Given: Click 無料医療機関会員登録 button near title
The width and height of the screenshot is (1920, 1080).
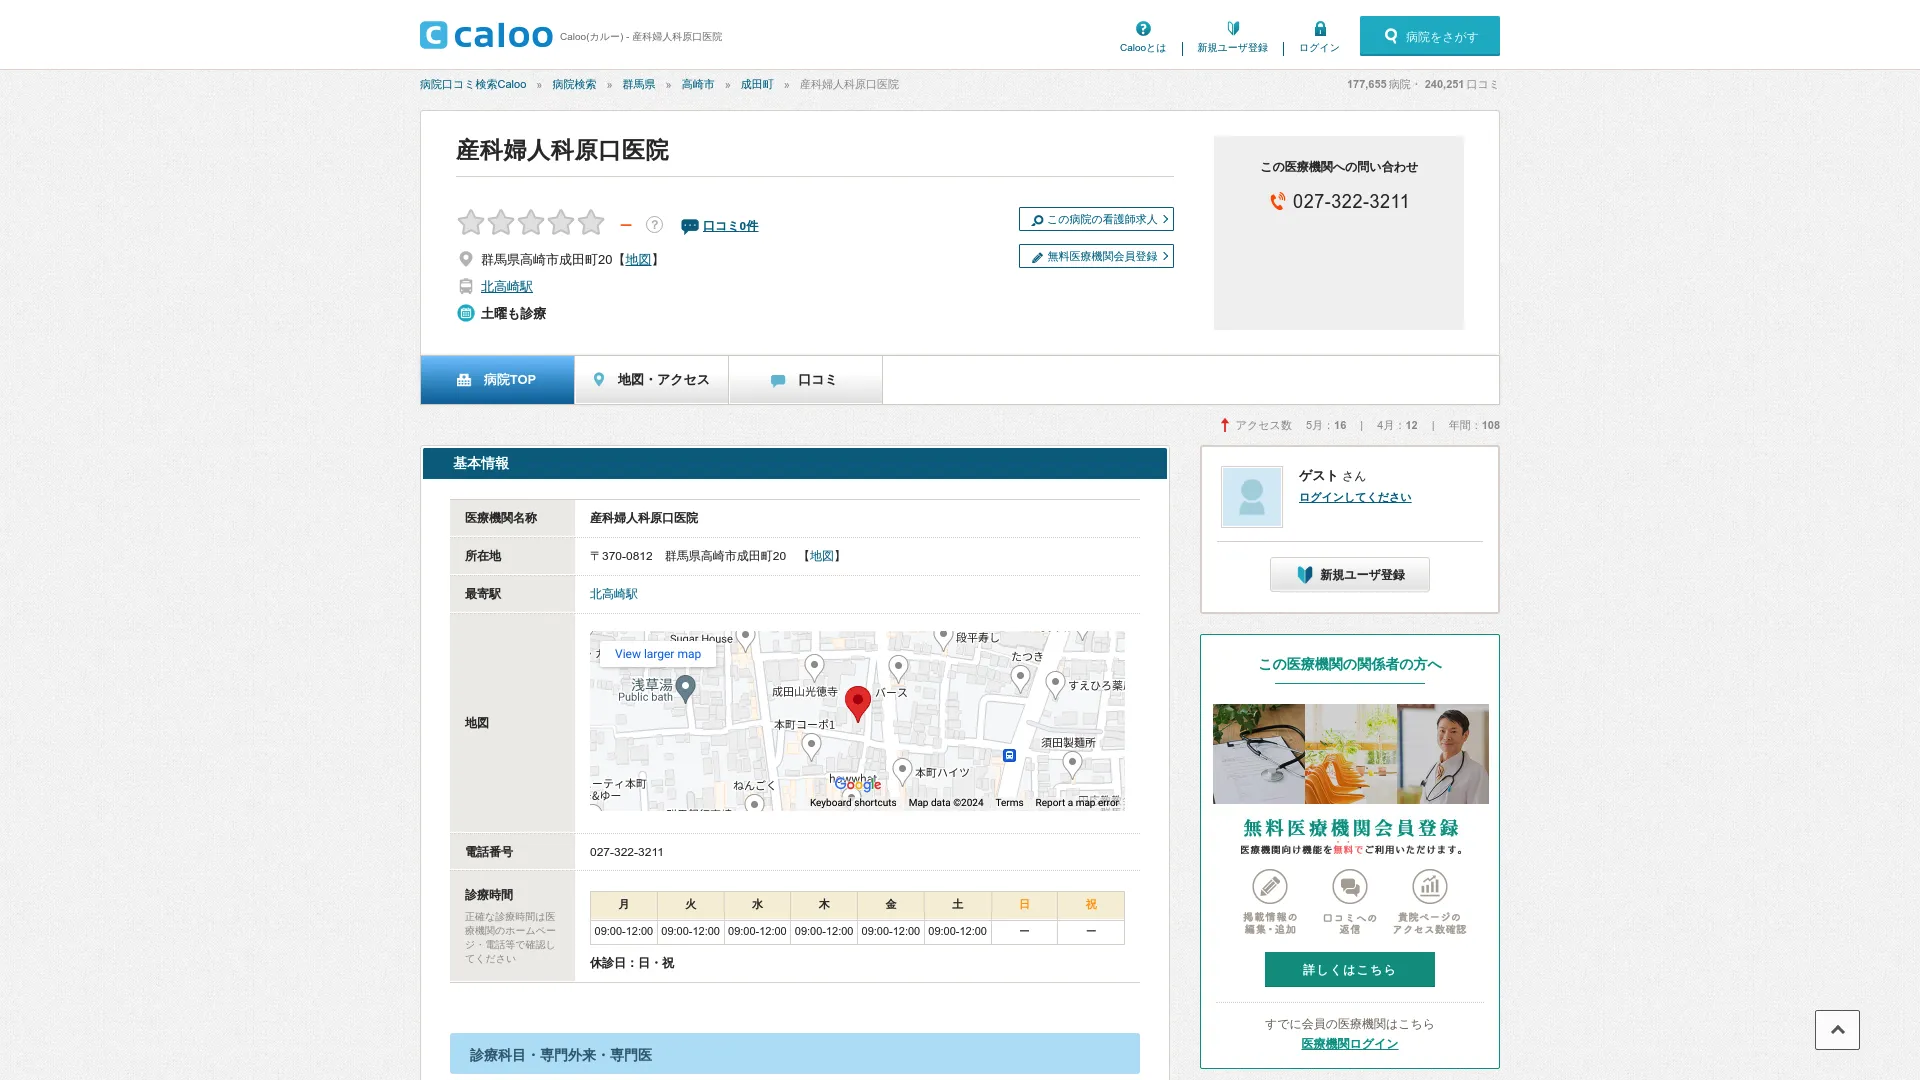Looking at the screenshot, I should point(1096,256).
